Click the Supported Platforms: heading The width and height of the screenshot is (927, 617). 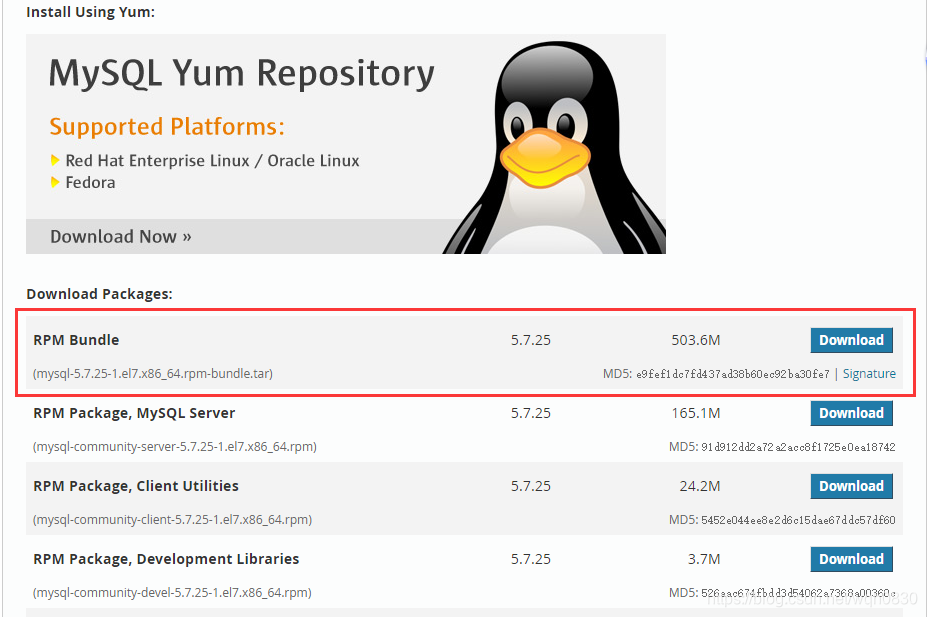coord(167,126)
